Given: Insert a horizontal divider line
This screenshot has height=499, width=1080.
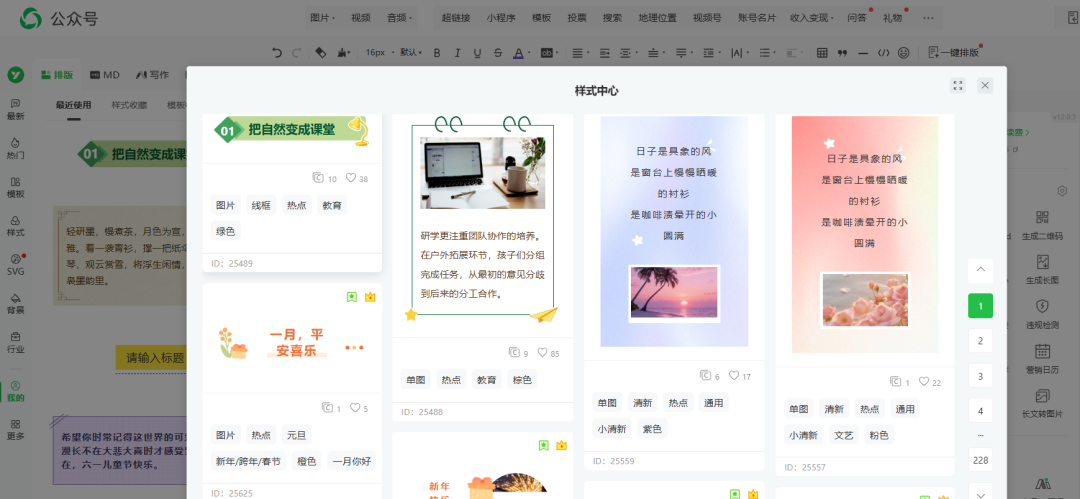Looking at the screenshot, I should coord(862,52).
